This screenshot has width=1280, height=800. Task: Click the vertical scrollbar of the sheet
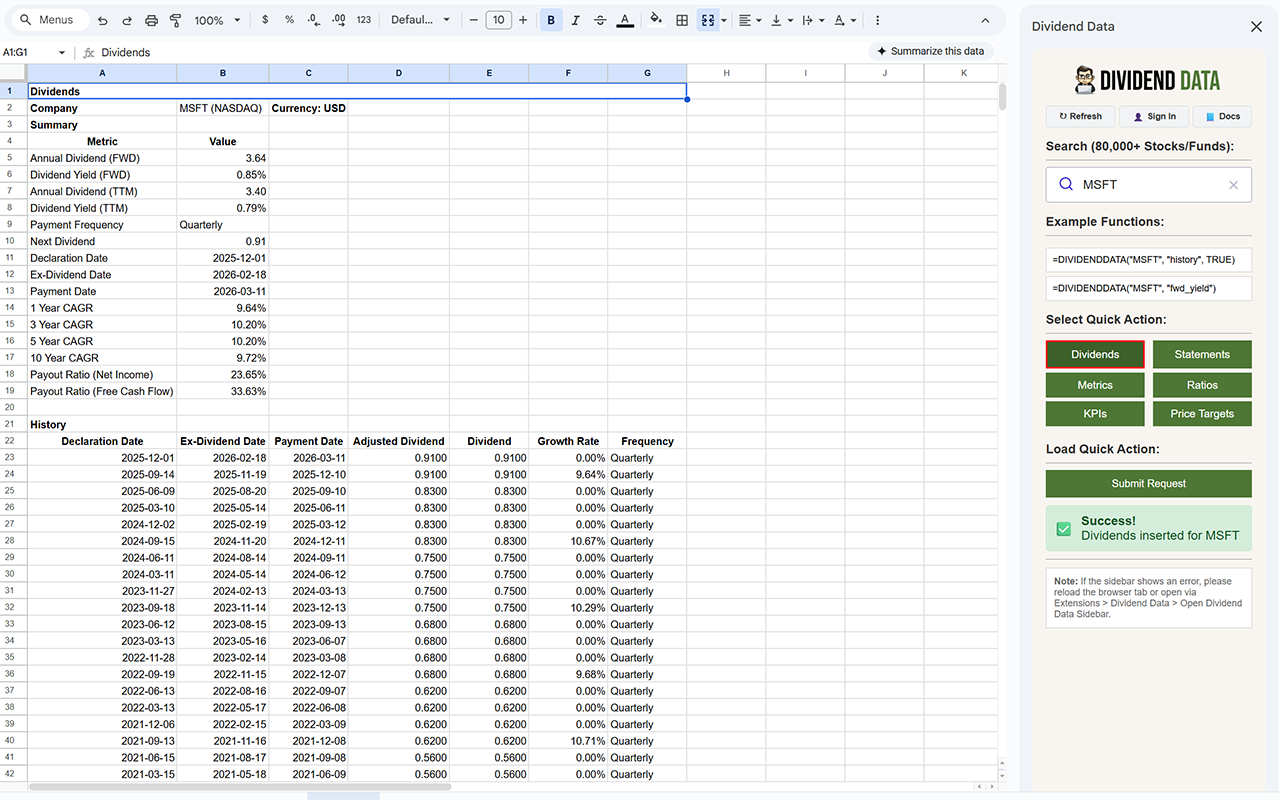pyautogui.click(x=1002, y=98)
